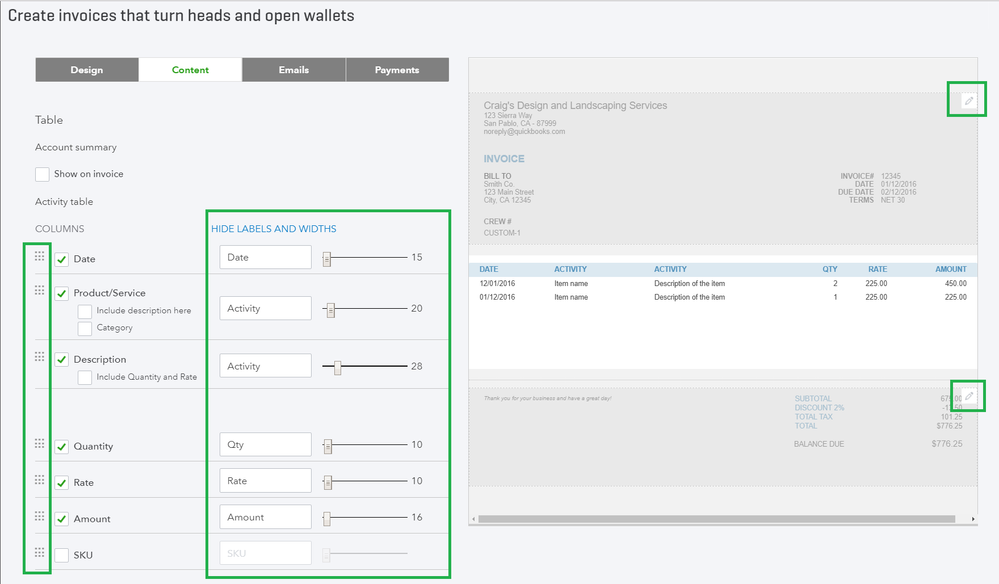Screen dimensions: 999x584
Task: Click the pencil edit icon on invoice footer
Action: (968, 397)
